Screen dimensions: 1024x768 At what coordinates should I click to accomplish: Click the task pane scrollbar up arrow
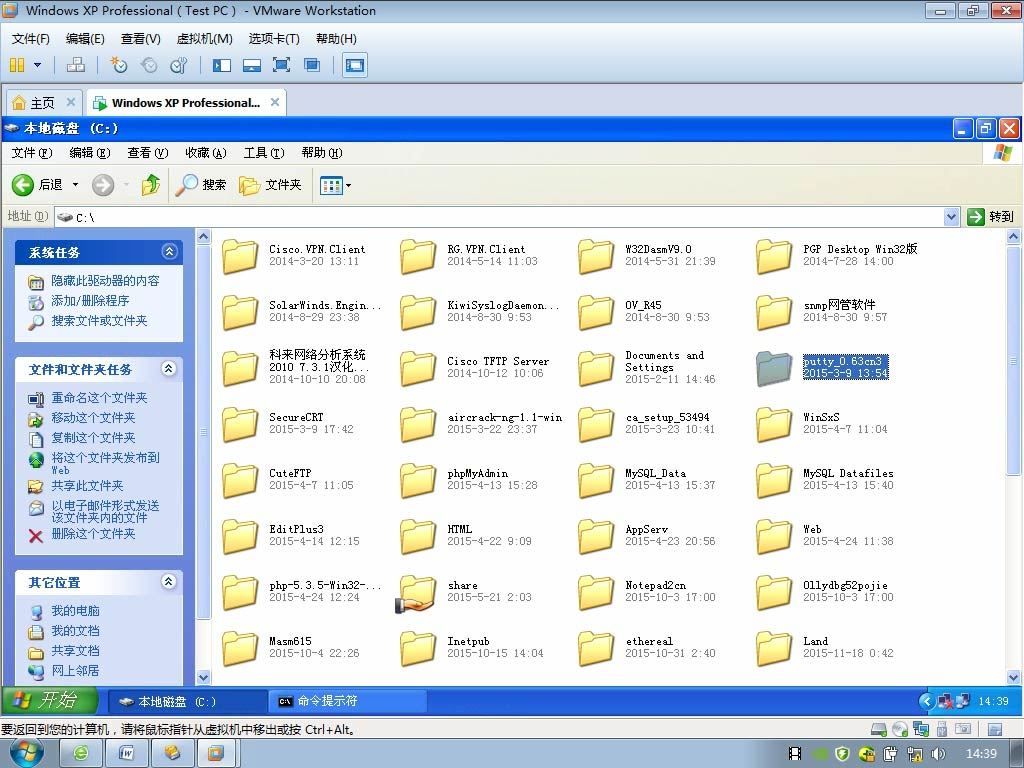[x=203, y=236]
